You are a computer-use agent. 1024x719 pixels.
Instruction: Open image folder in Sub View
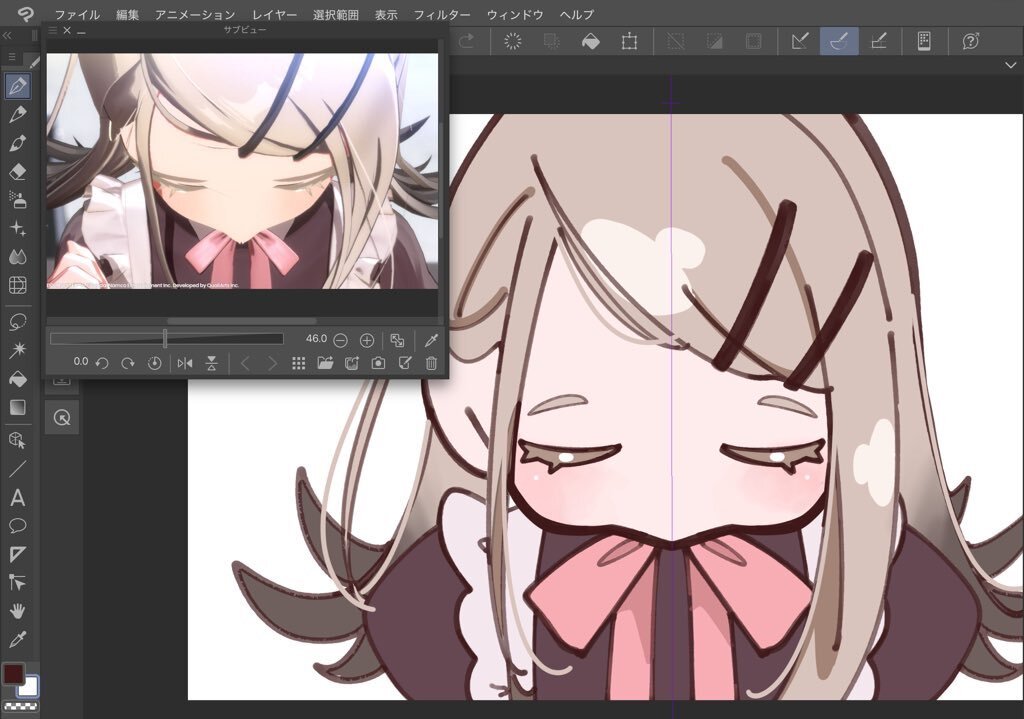click(x=325, y=363)
